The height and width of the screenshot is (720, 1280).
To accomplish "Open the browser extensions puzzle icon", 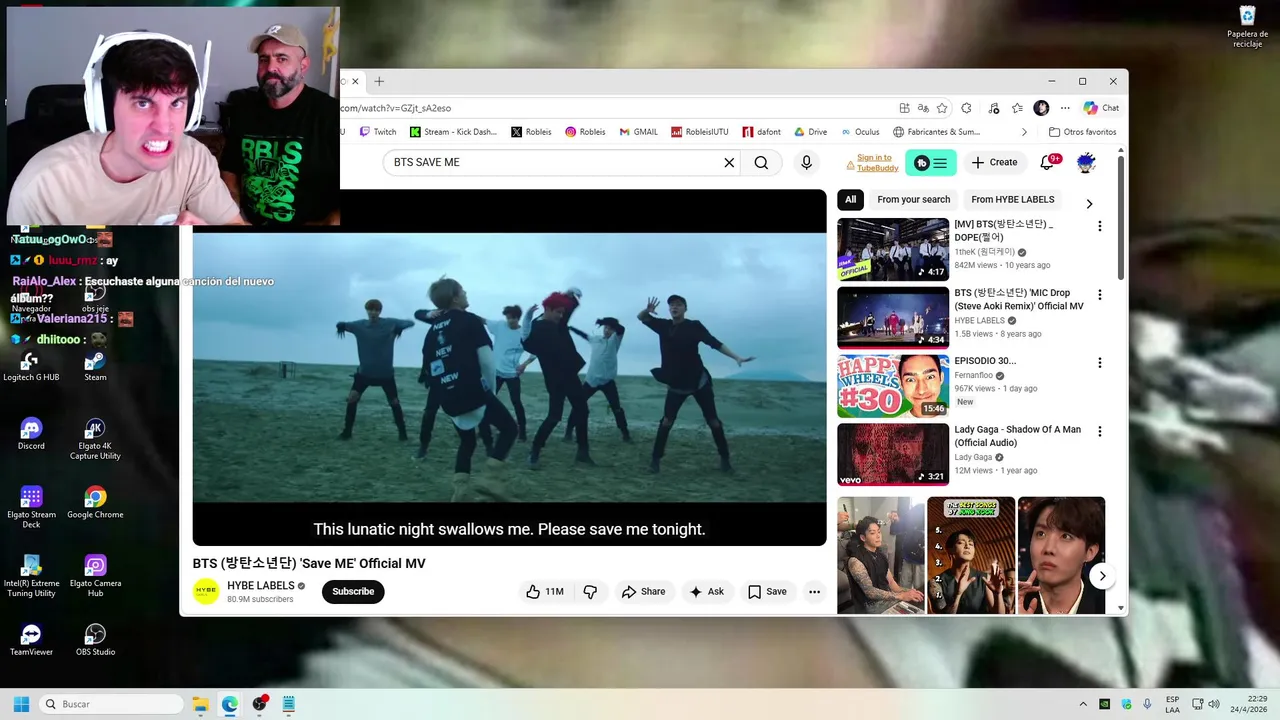I will [x=966, y=108].
